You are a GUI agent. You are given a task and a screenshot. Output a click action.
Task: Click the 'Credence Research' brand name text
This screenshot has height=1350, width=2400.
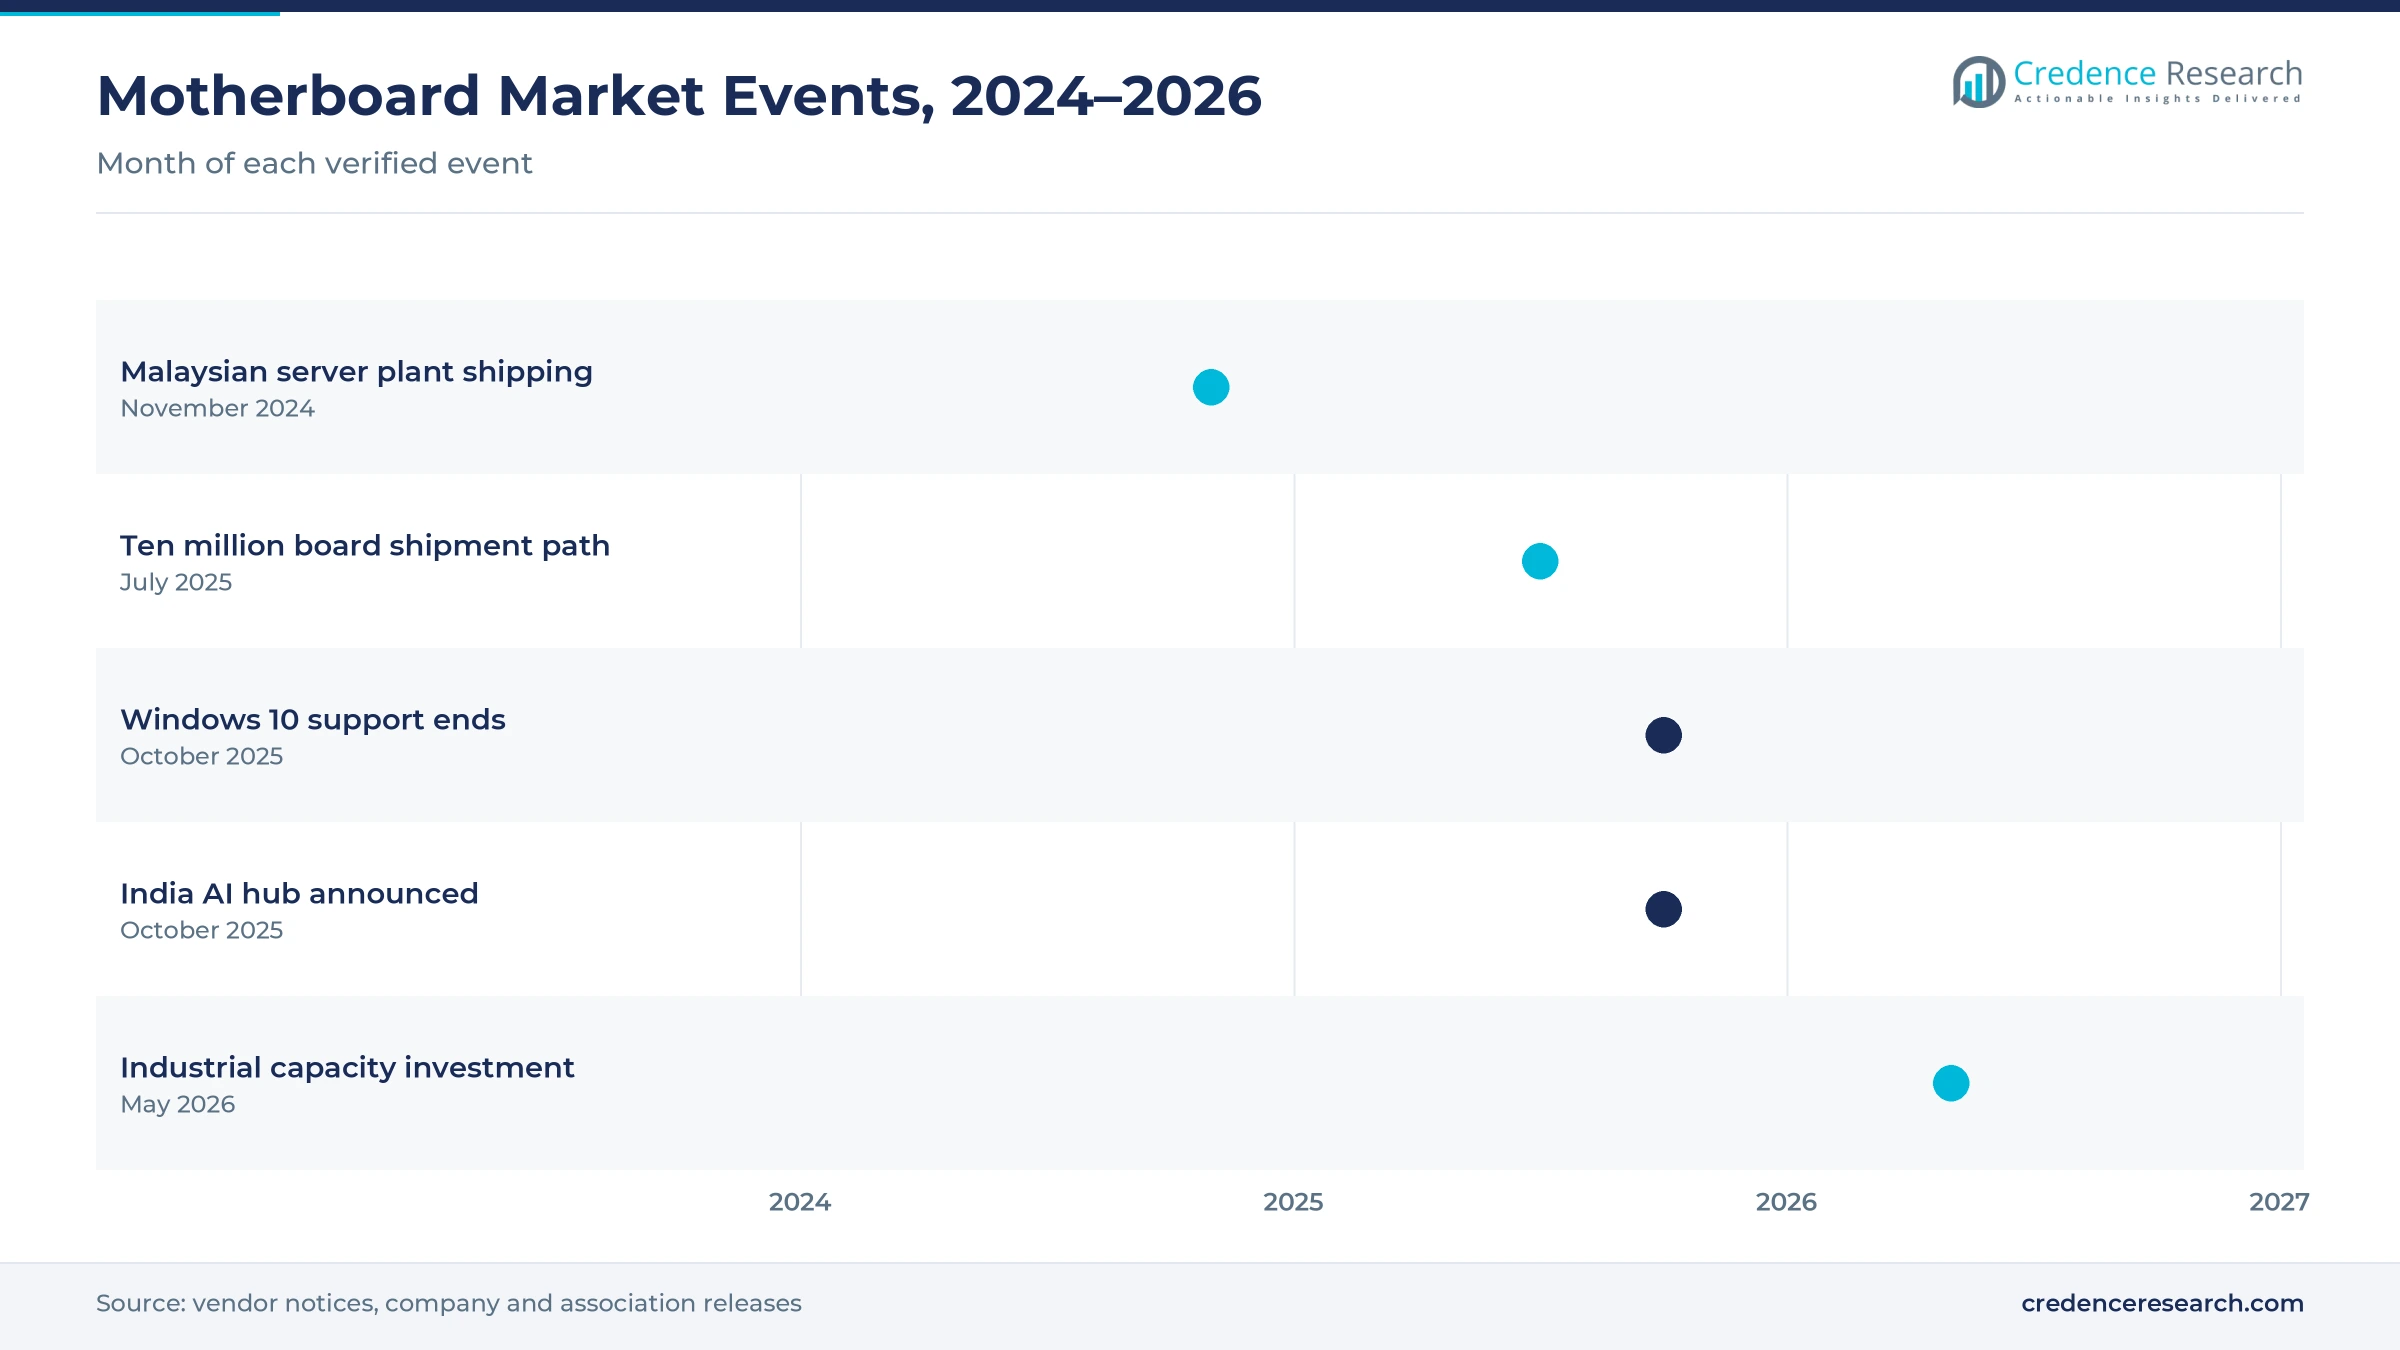click(x=2158, y=73)
